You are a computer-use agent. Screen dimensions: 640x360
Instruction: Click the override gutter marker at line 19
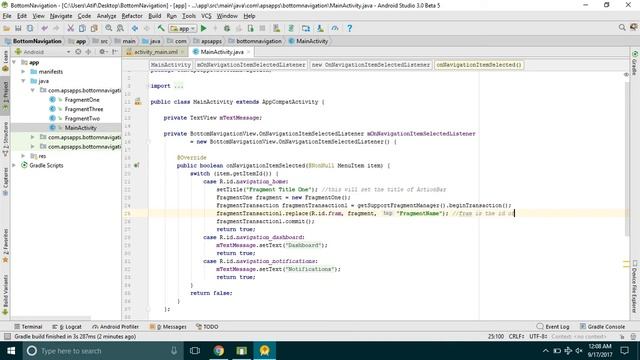[137, 165]
